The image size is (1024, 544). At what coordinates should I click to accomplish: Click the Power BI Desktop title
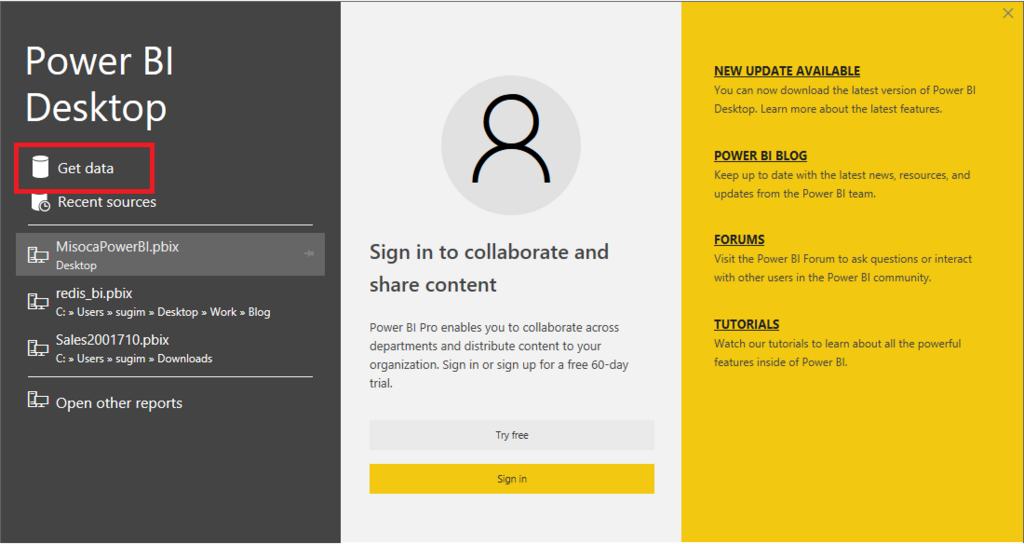click(x=100, y=84)
